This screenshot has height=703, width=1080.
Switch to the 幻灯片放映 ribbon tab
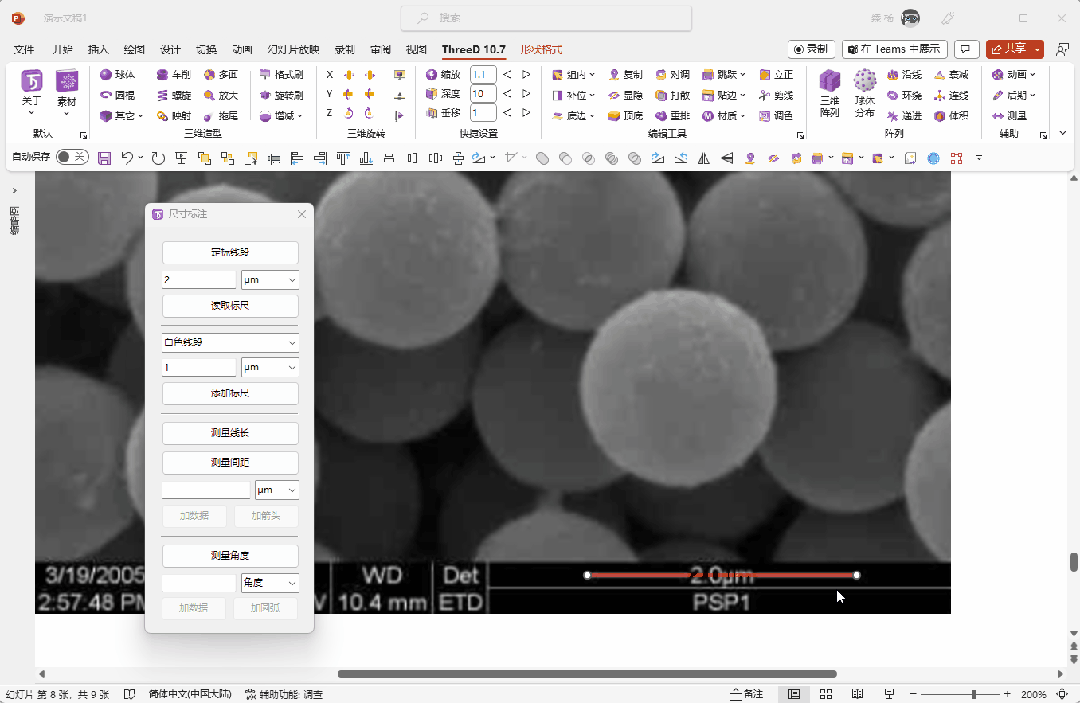293,50
